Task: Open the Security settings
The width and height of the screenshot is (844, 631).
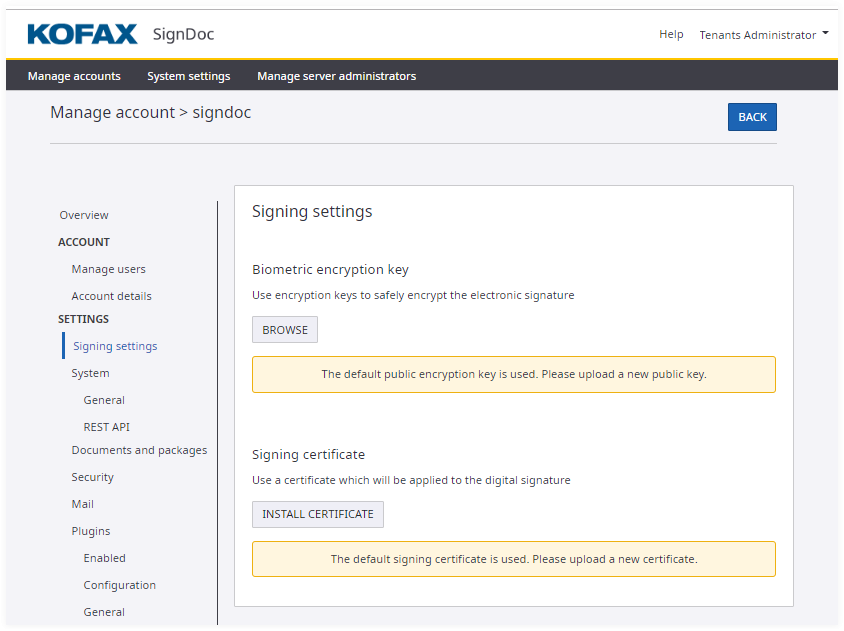Action: coord(92,477)
